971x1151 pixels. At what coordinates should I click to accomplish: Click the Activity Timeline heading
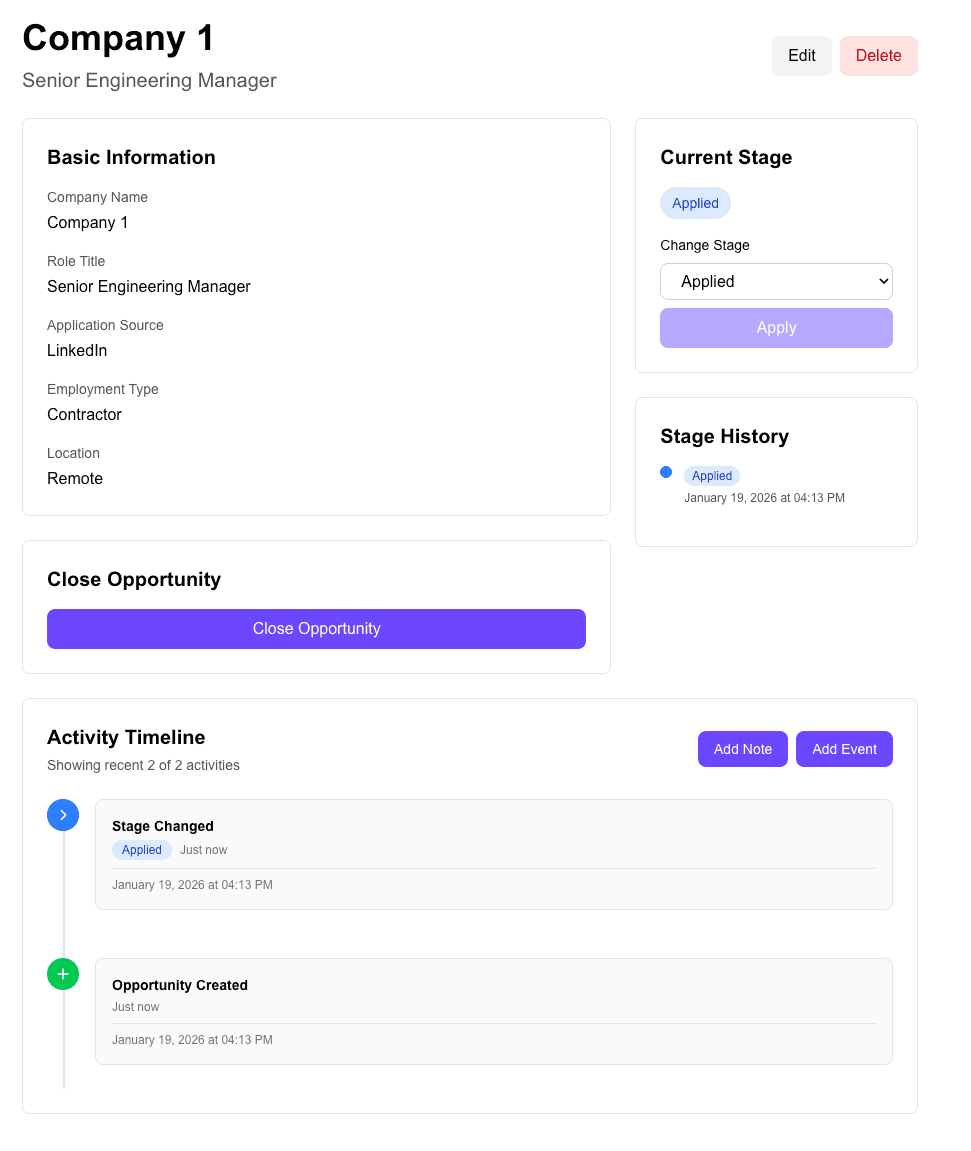[125, 737]
